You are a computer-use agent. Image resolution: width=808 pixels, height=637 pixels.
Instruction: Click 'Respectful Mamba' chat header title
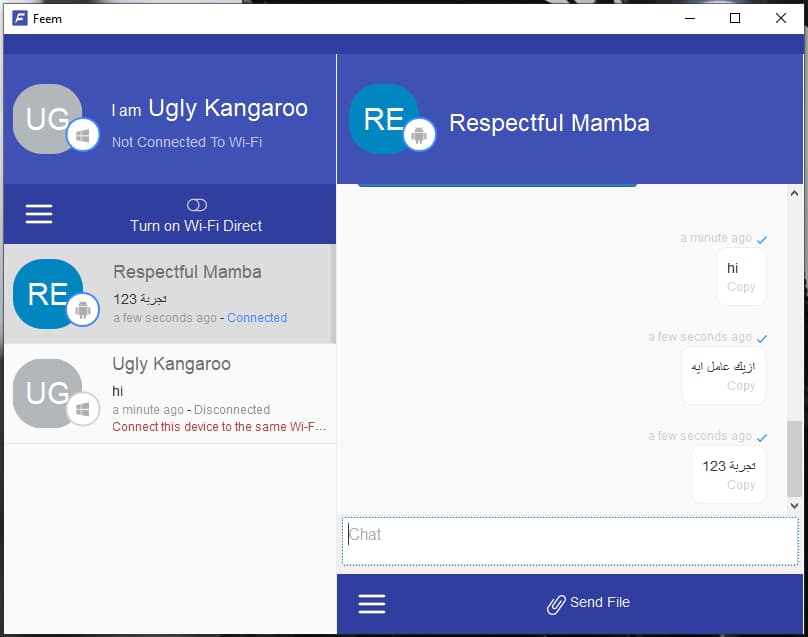click(x=549, y=123)
